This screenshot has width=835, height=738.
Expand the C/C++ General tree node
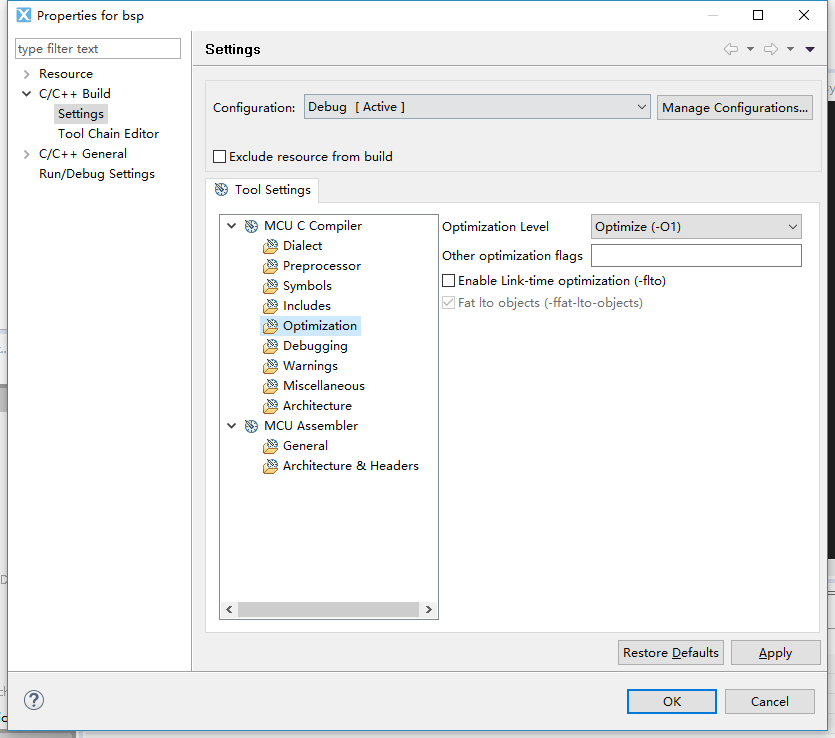(27, 154)
